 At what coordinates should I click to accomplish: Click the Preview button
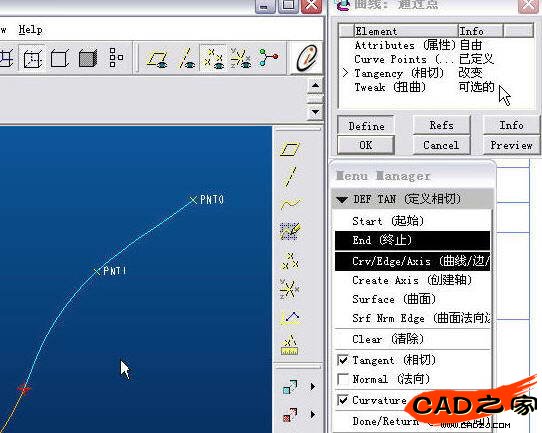click(511, 145)
